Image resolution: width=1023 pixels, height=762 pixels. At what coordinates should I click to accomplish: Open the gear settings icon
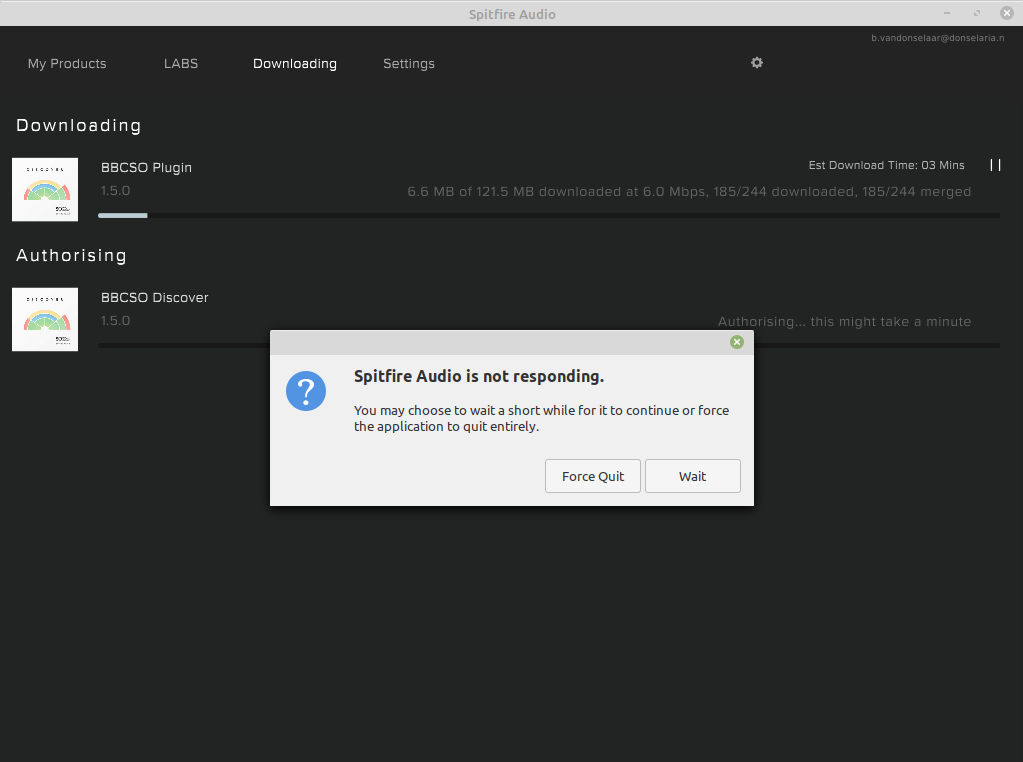[x=757, y=63]
